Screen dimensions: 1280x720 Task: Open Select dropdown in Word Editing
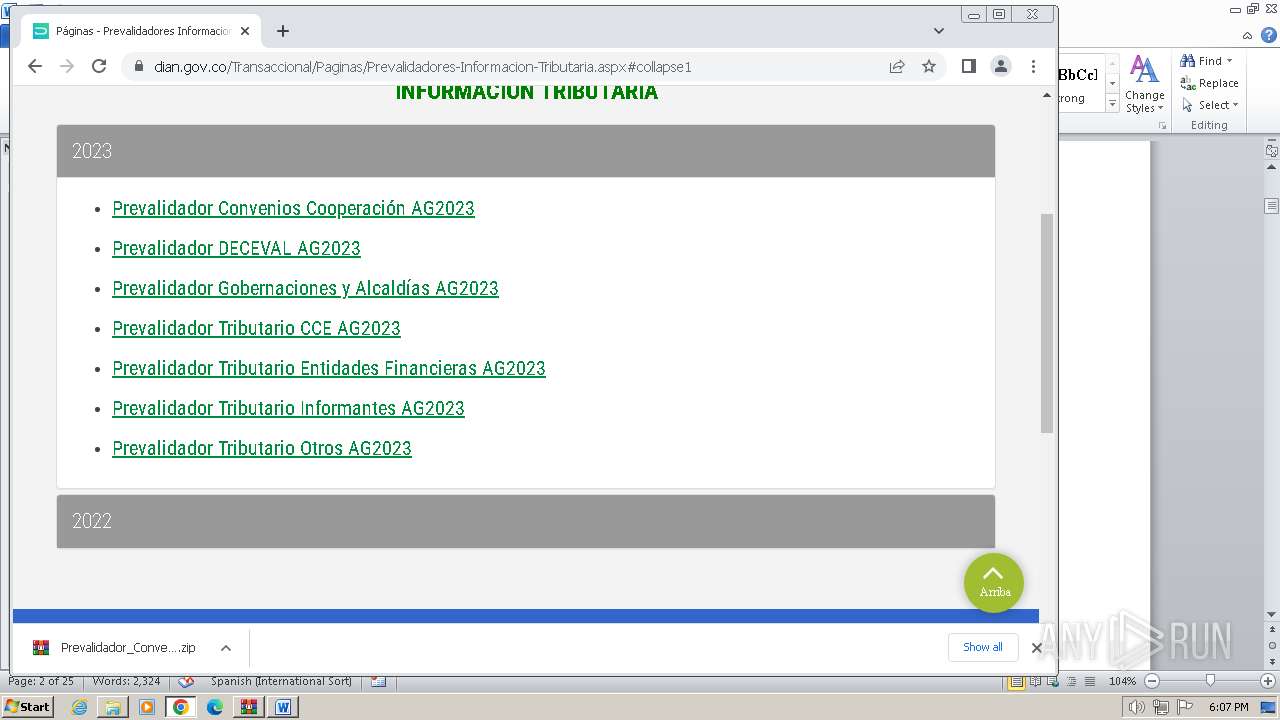click(x=1210, y=105)
